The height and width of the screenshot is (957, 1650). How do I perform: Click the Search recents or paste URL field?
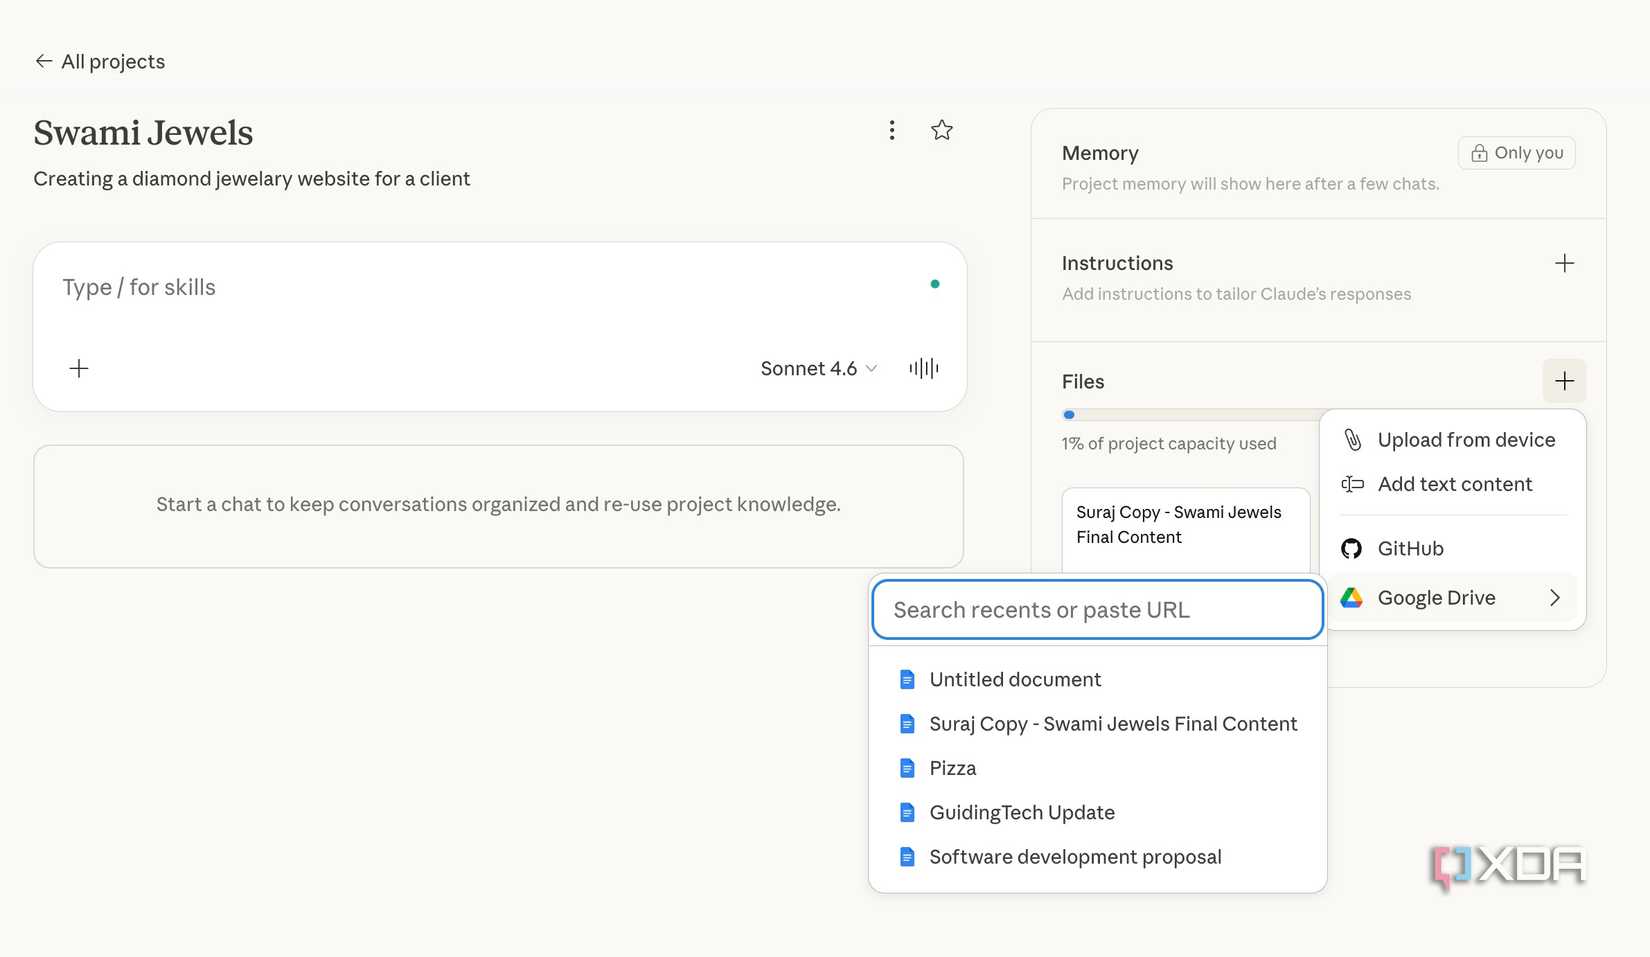point(1097,610)
